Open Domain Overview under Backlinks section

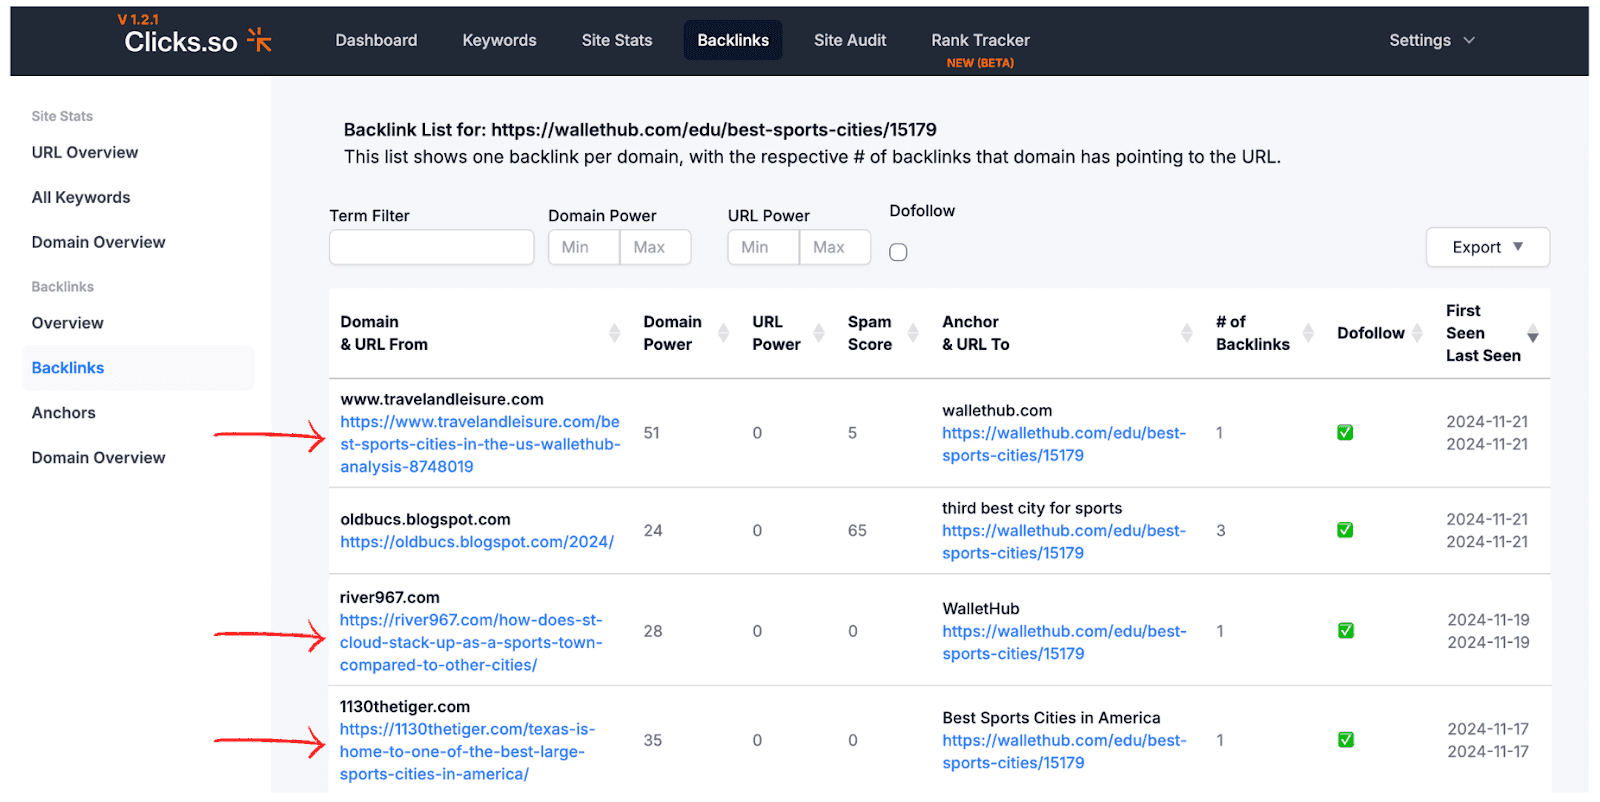click(98, 458)
